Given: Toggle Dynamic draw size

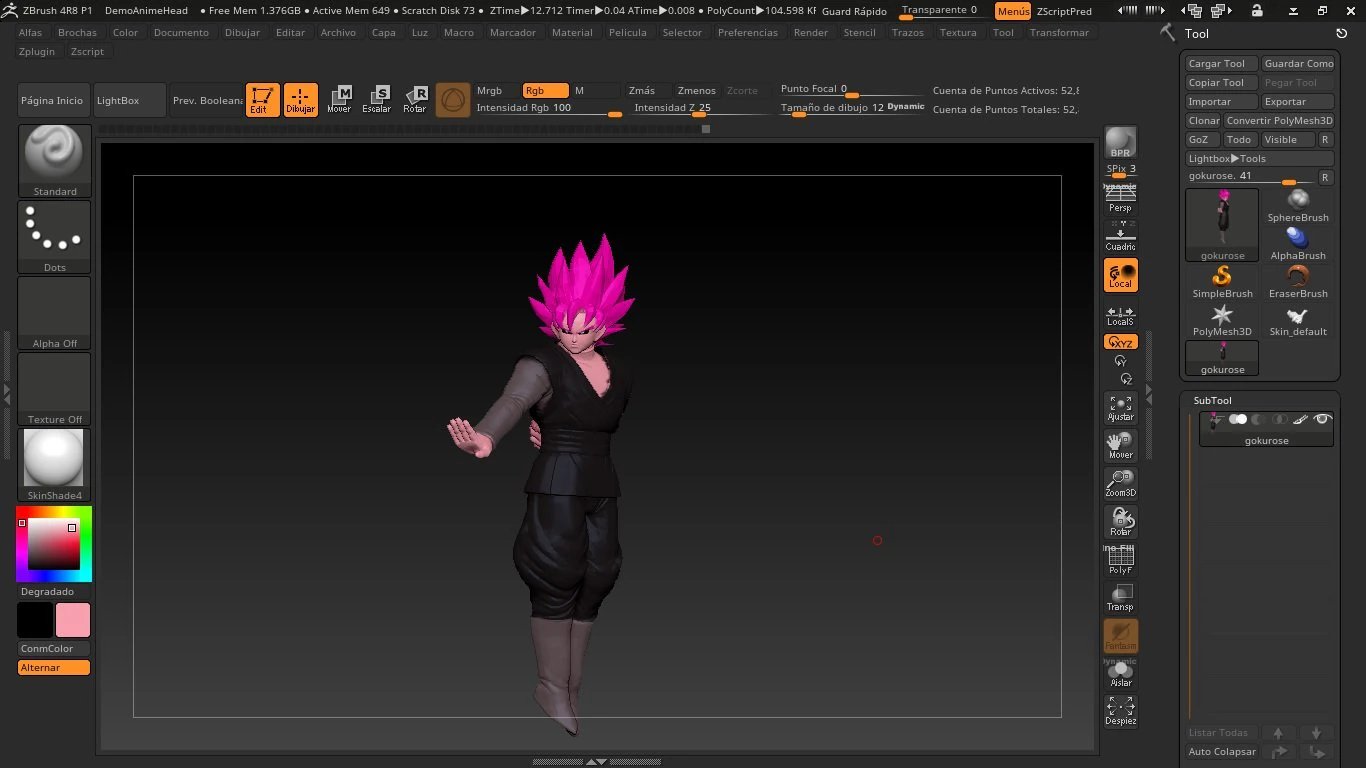Looking at the screenshot, I should point(906,106).
